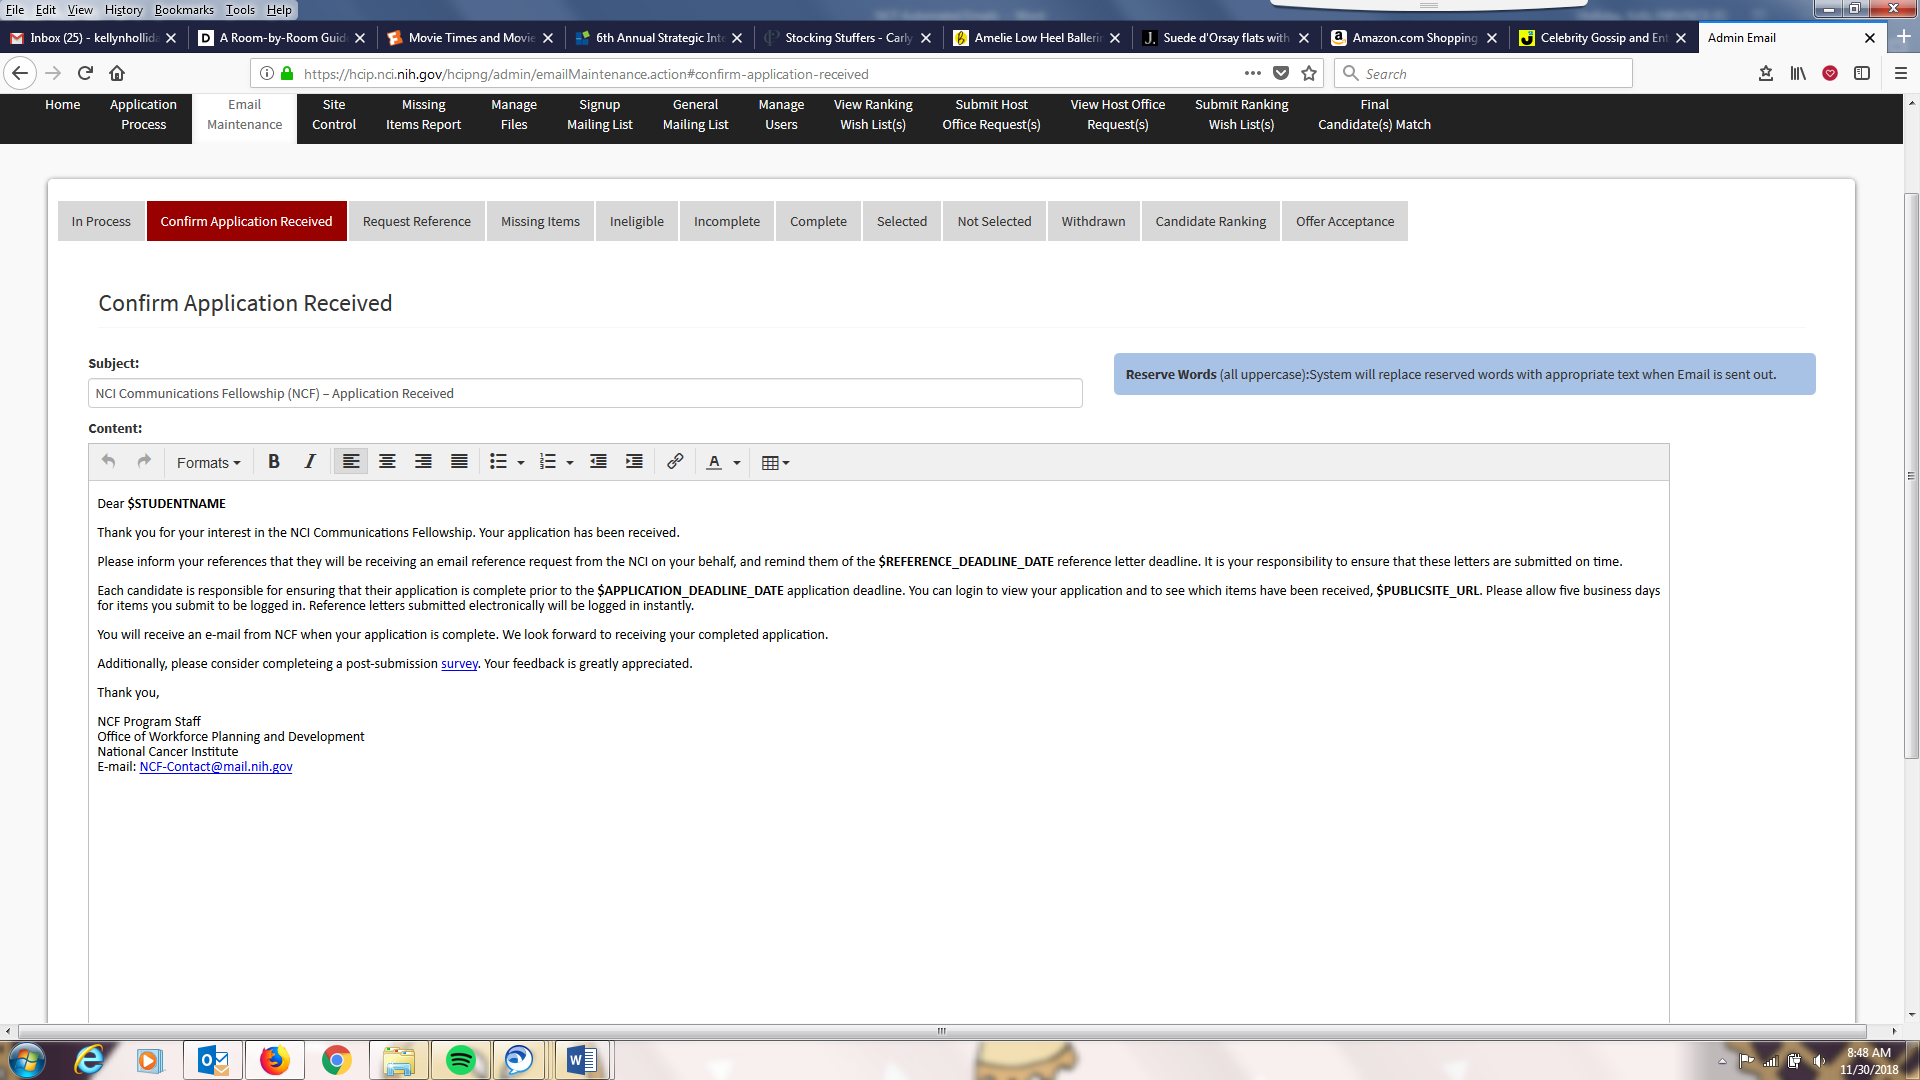Viewport: 1920px width, 1080px height.
Task: Switch to the Missing Items tab
Action: [540, 221]
